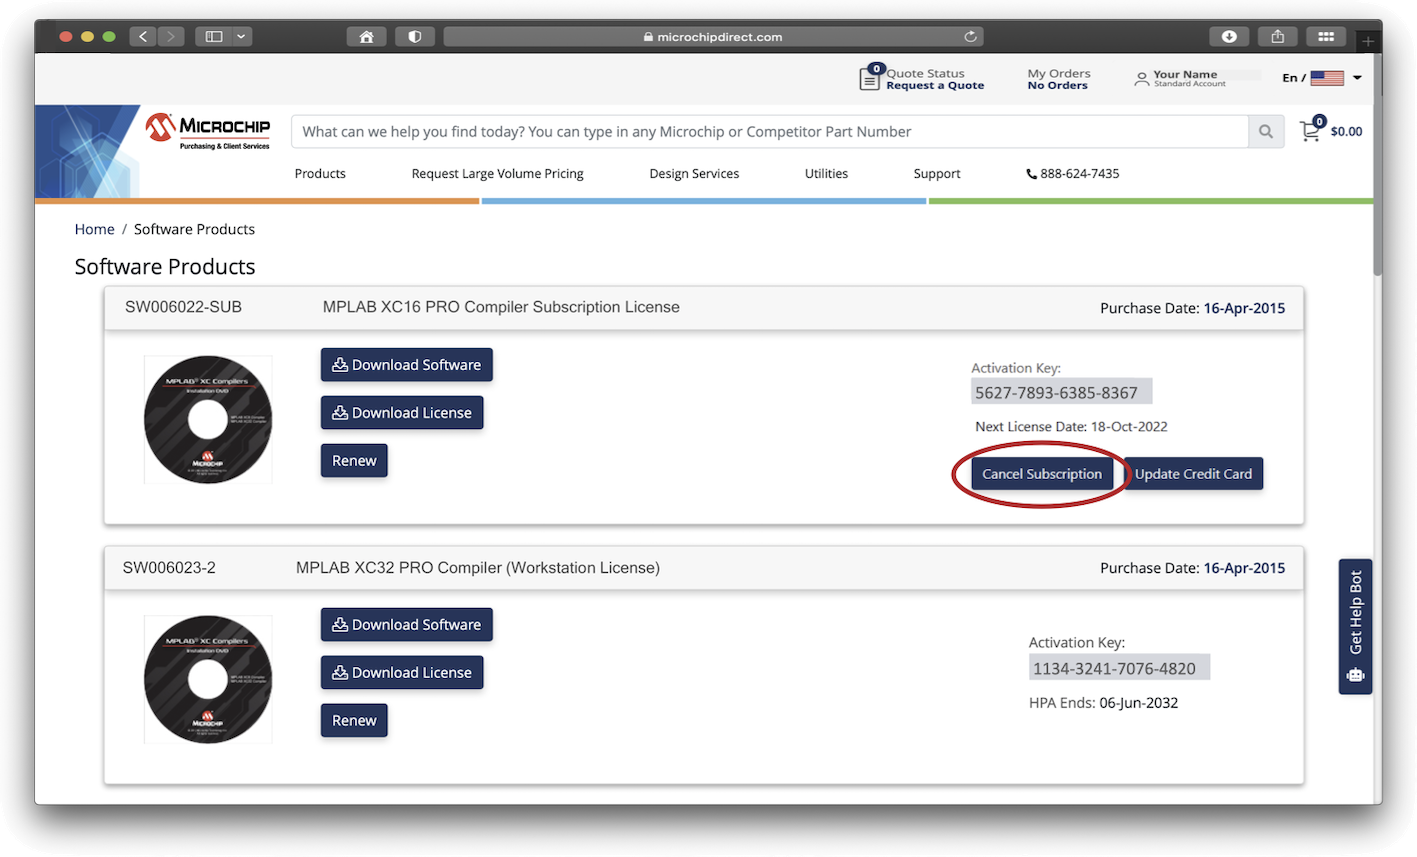Click the XC16 purchase date 16-Apr-2015
Screen dimensions: 1417x857
pos(1244,308)
